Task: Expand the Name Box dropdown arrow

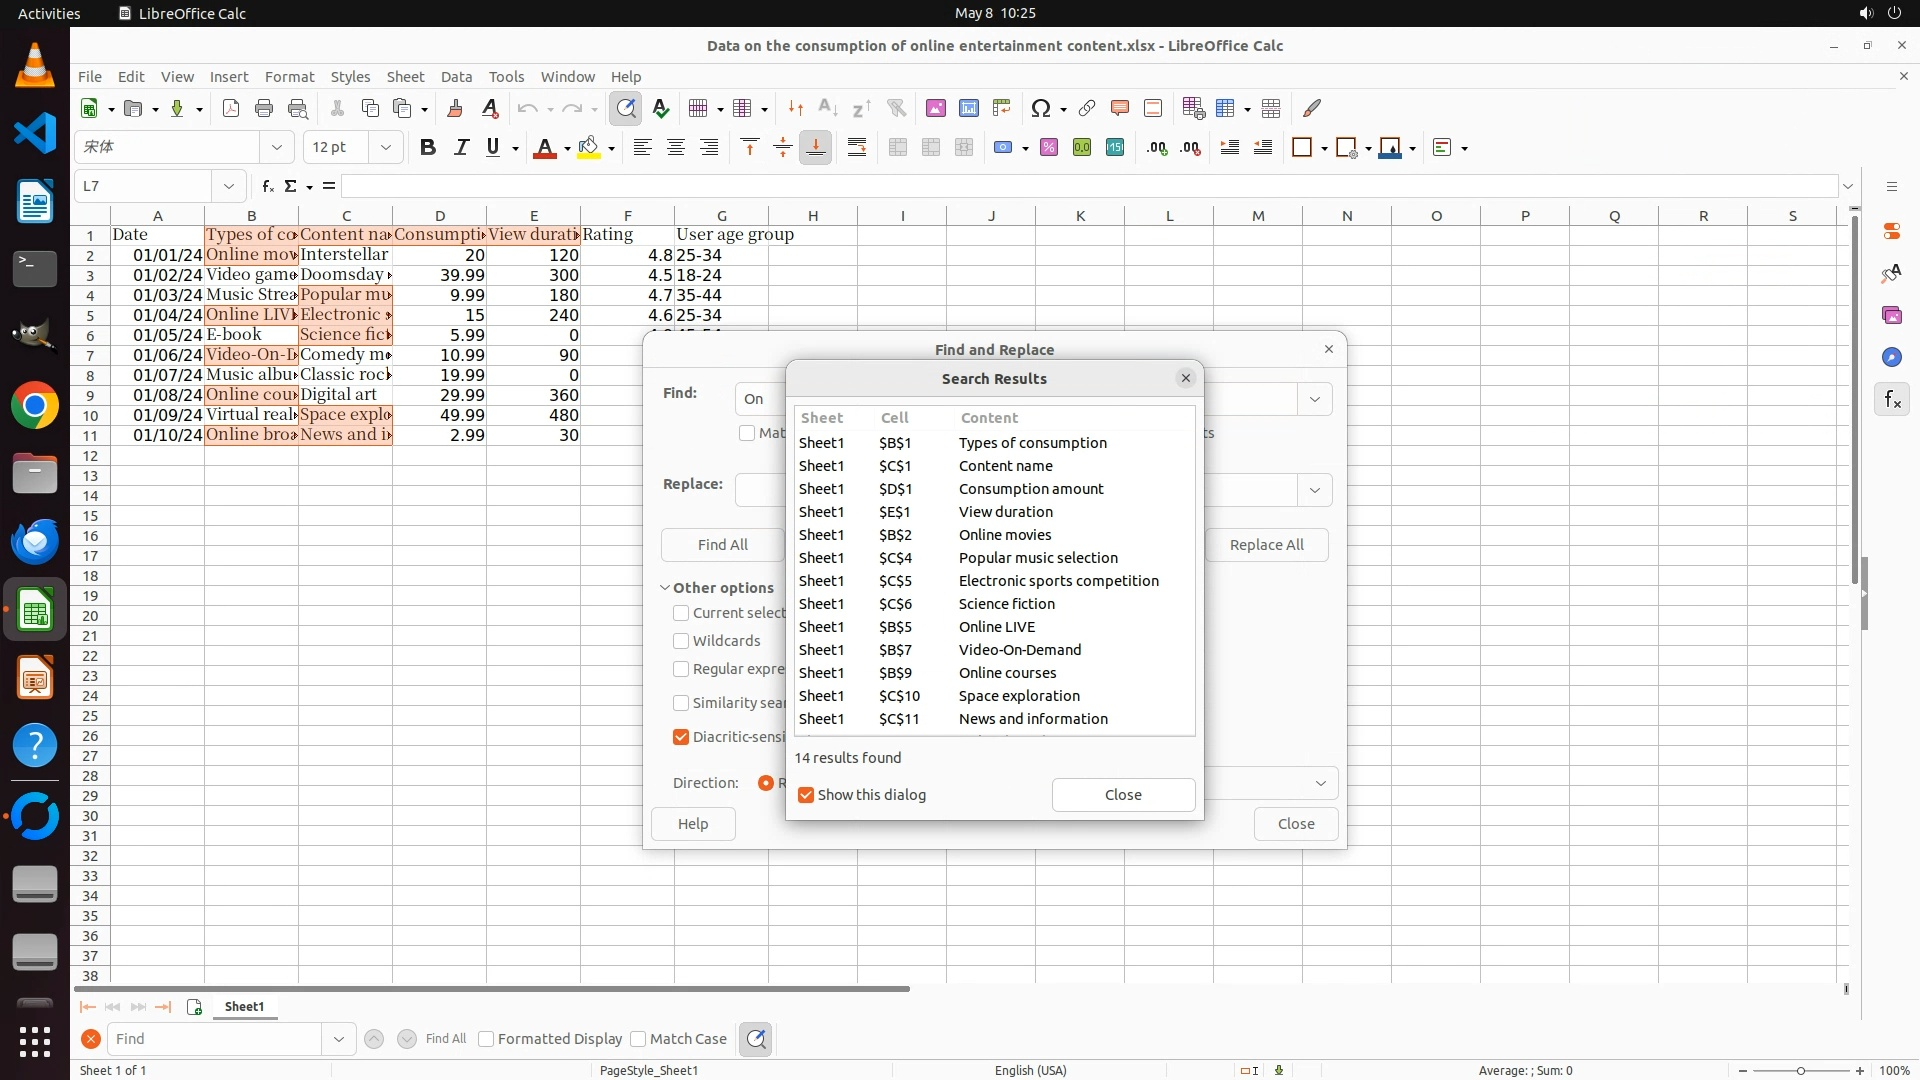Action: click(x=229, y=186)
